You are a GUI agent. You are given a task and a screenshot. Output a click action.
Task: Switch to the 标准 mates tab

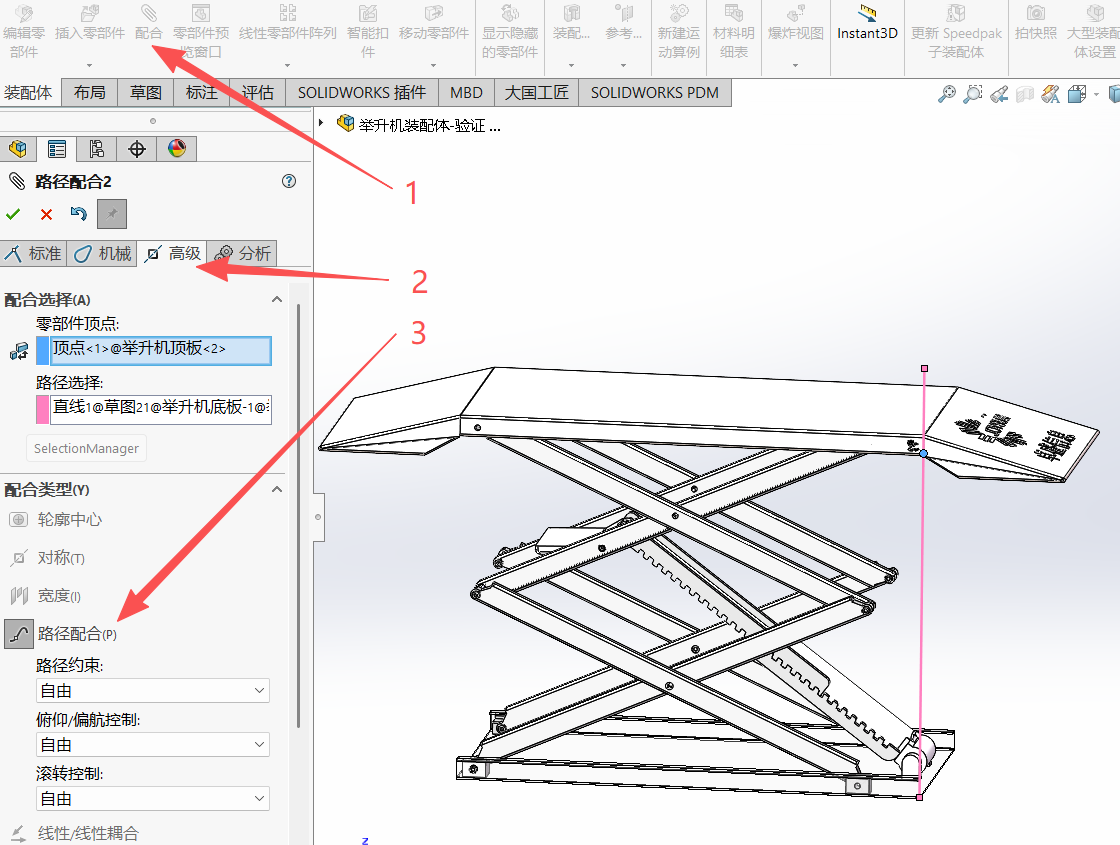click(33, 254)
